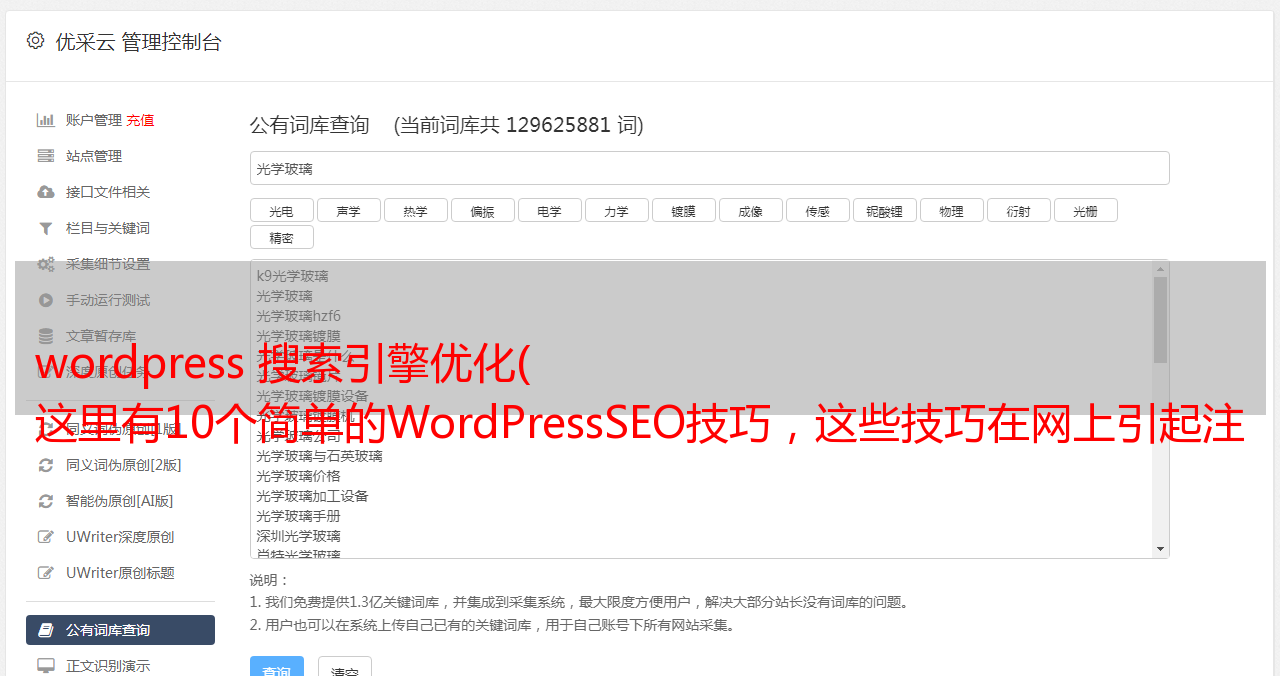
Task: Click the edit icon beside UWriter深度原创
Action: pyautogui.click(x=46, y=537)
